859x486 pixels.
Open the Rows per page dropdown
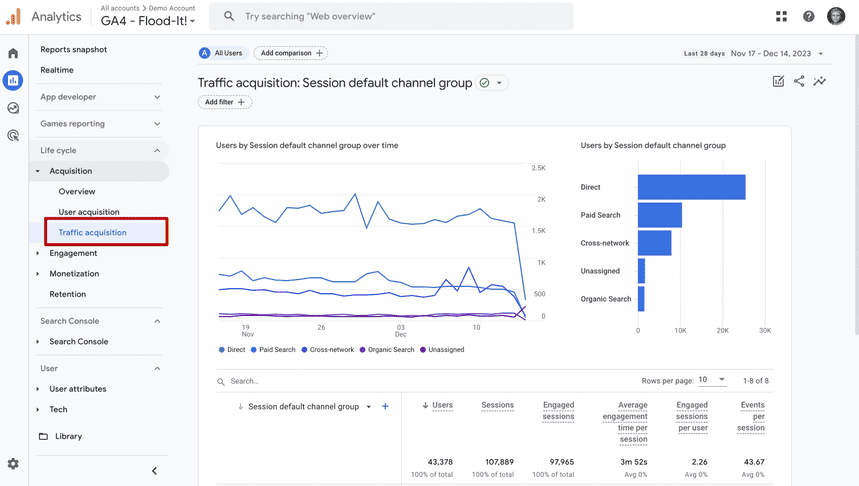click(712, 380)
